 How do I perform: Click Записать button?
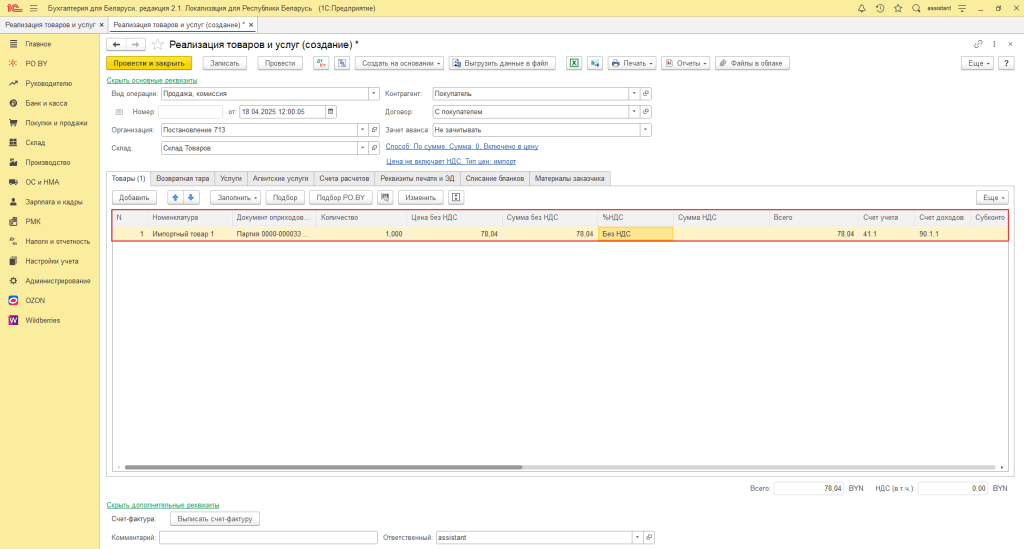click(225, 63)
